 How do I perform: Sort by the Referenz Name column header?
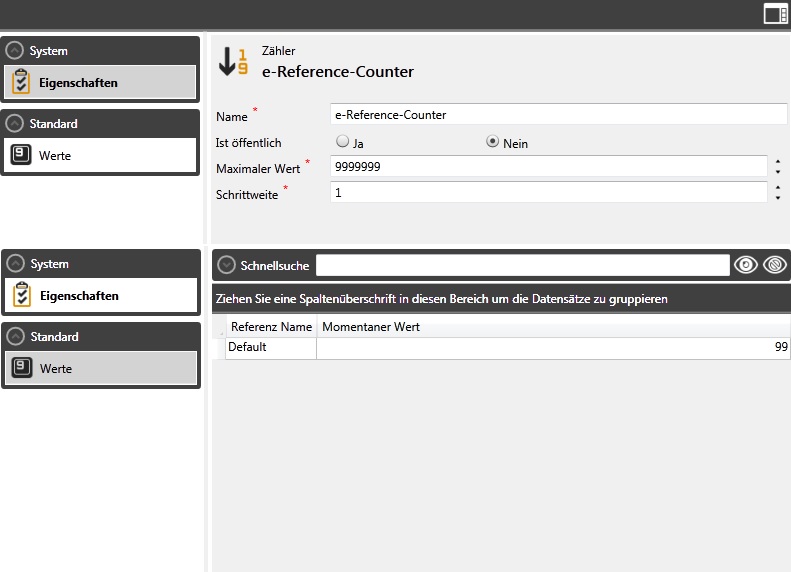(271, 327)
